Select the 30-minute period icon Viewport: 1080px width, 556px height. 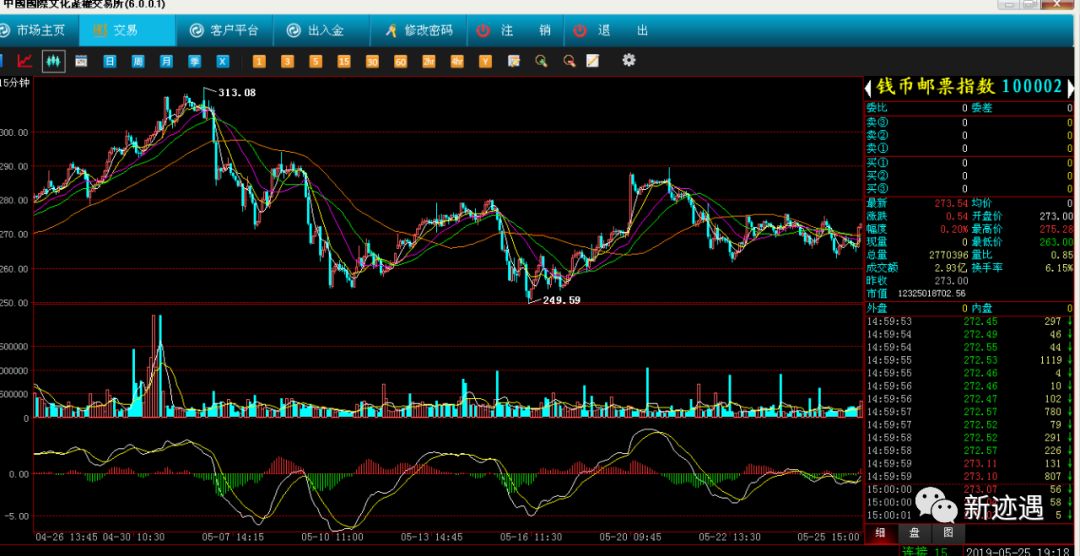click(x=372, y=61)
